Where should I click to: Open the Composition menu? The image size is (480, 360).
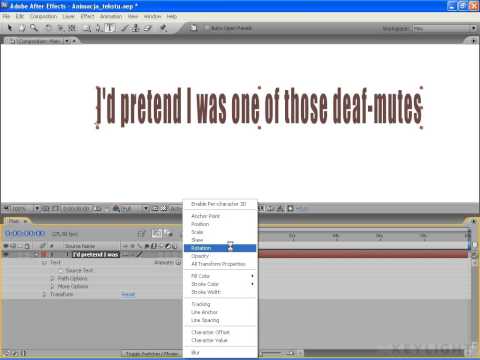coord(44,16)
